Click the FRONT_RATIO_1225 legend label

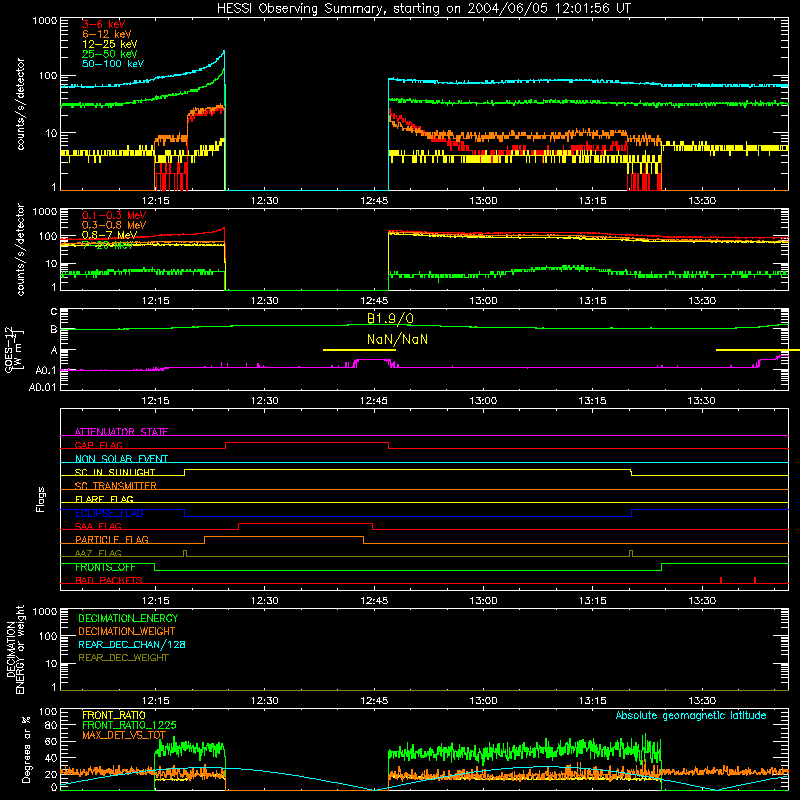pyautogui.click(x=129, y=725)
